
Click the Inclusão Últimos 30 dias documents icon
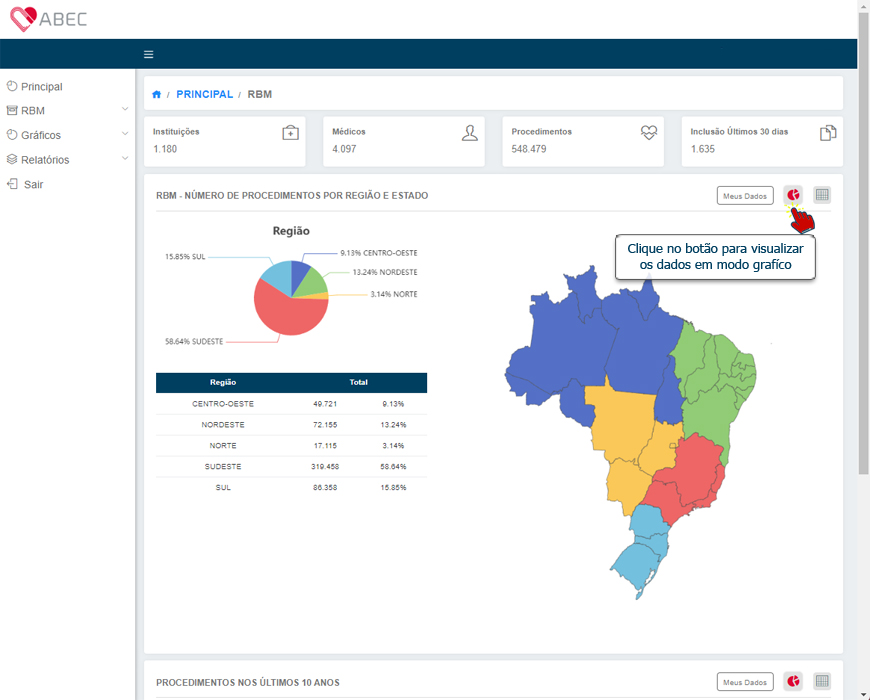[828, 133]
